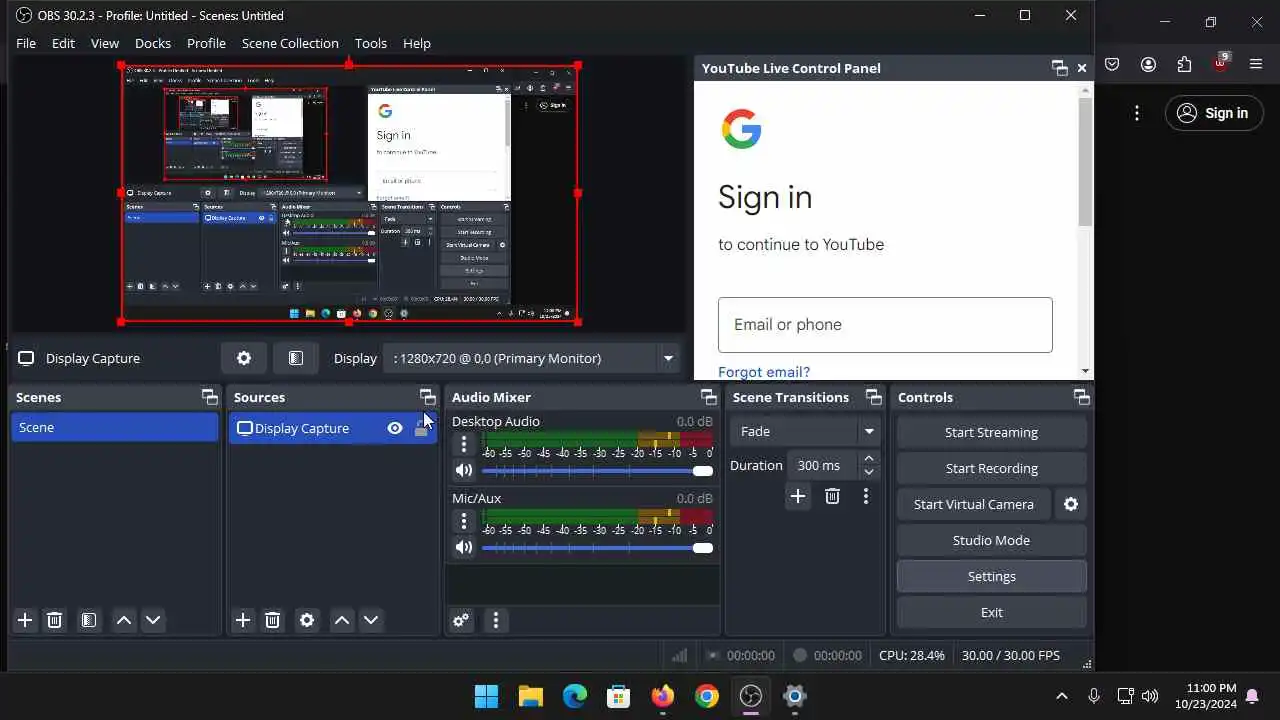Add a scene transition with plus icon
Screen dimensions: 1280x720
(x=797, y=496)
